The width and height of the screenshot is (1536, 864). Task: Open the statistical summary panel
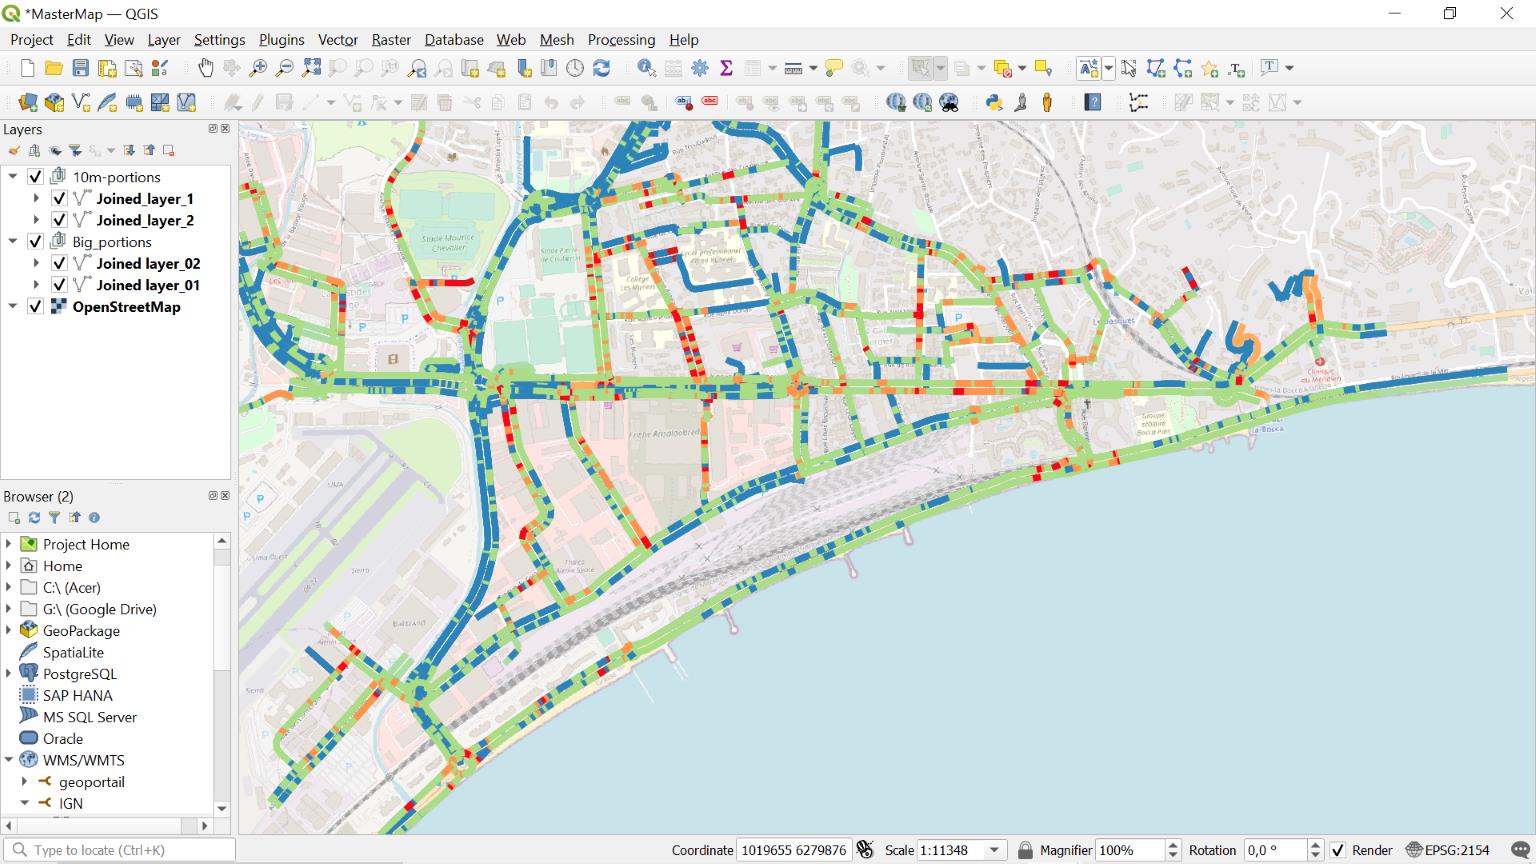click(x=727, y=68)
